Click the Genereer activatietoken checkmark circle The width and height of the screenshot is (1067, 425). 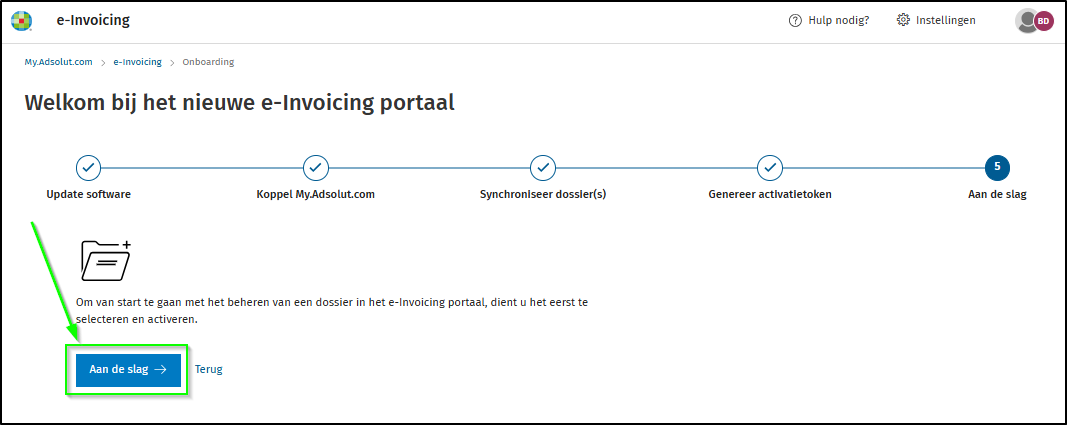(x=769, y=167)
